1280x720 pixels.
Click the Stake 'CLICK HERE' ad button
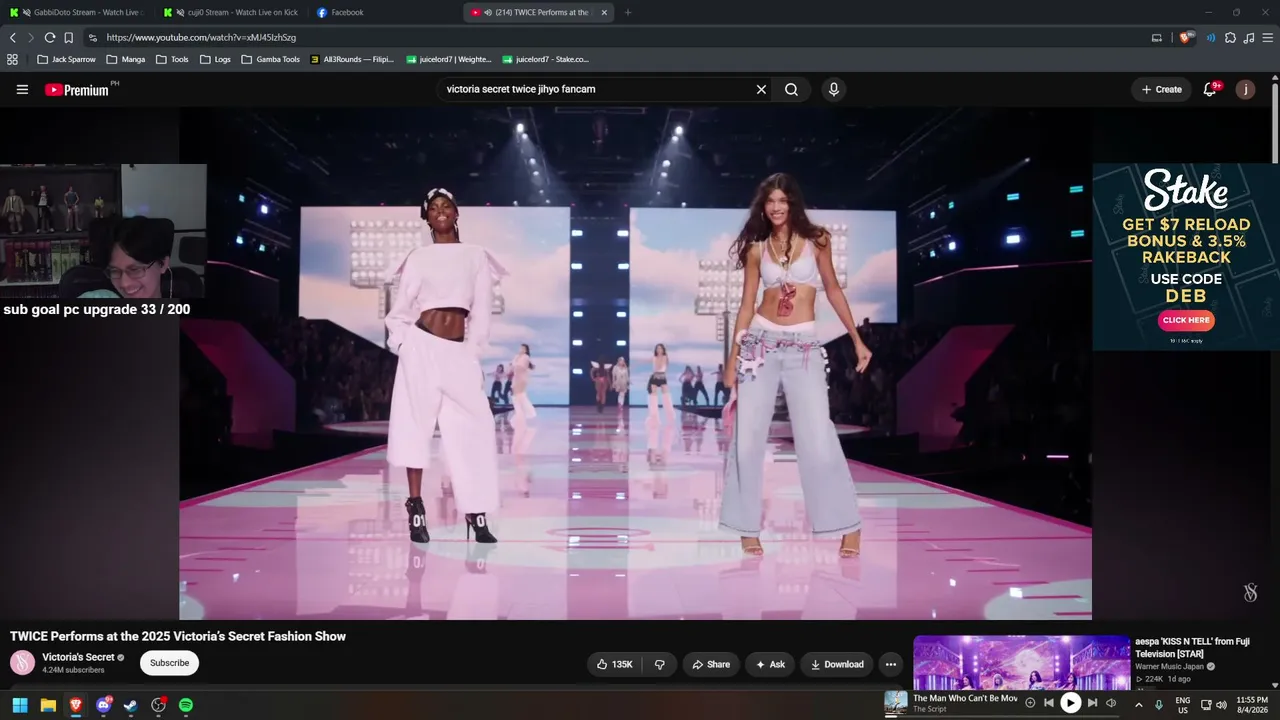1186,320
